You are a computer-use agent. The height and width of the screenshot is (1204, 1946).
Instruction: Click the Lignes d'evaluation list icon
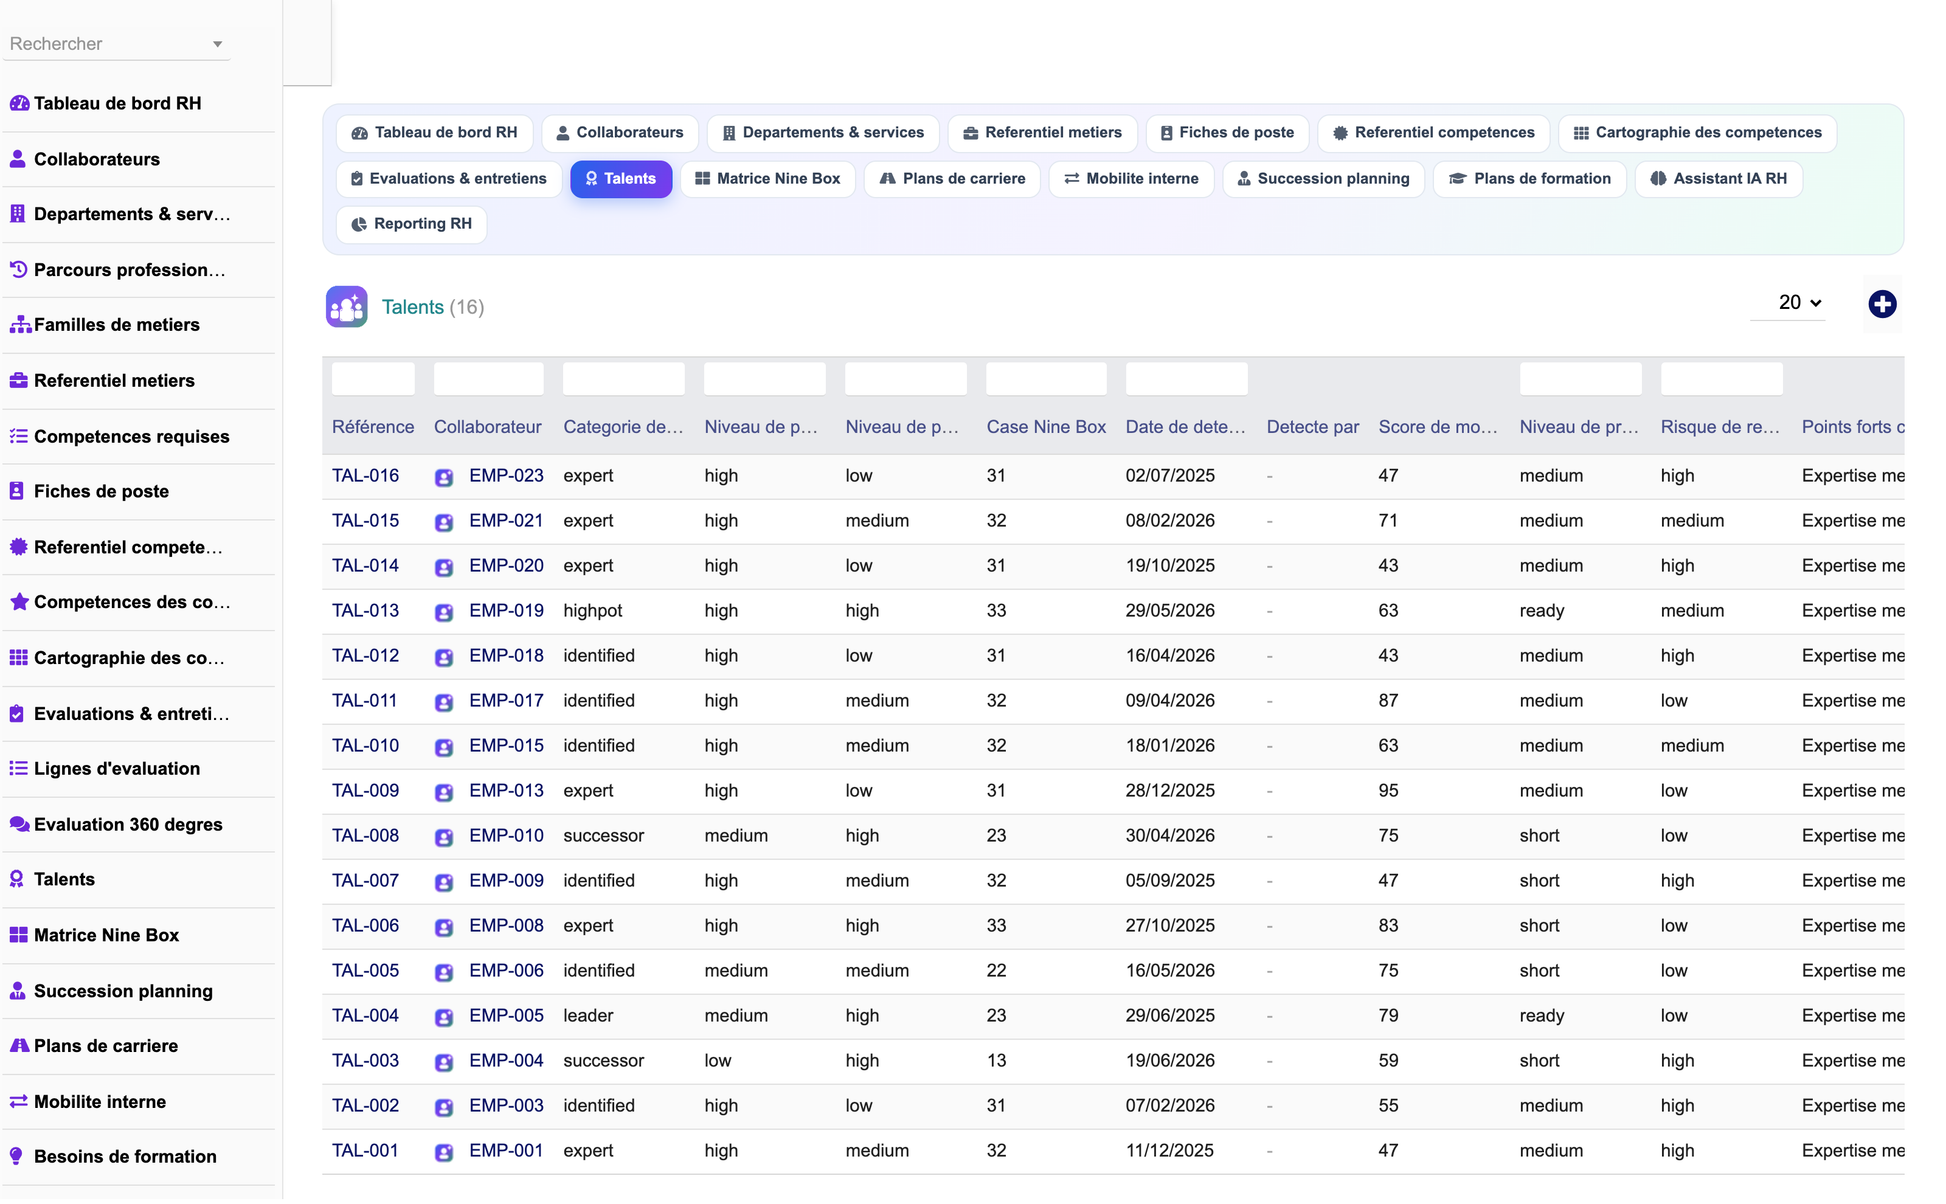click(x=18, y=769)
